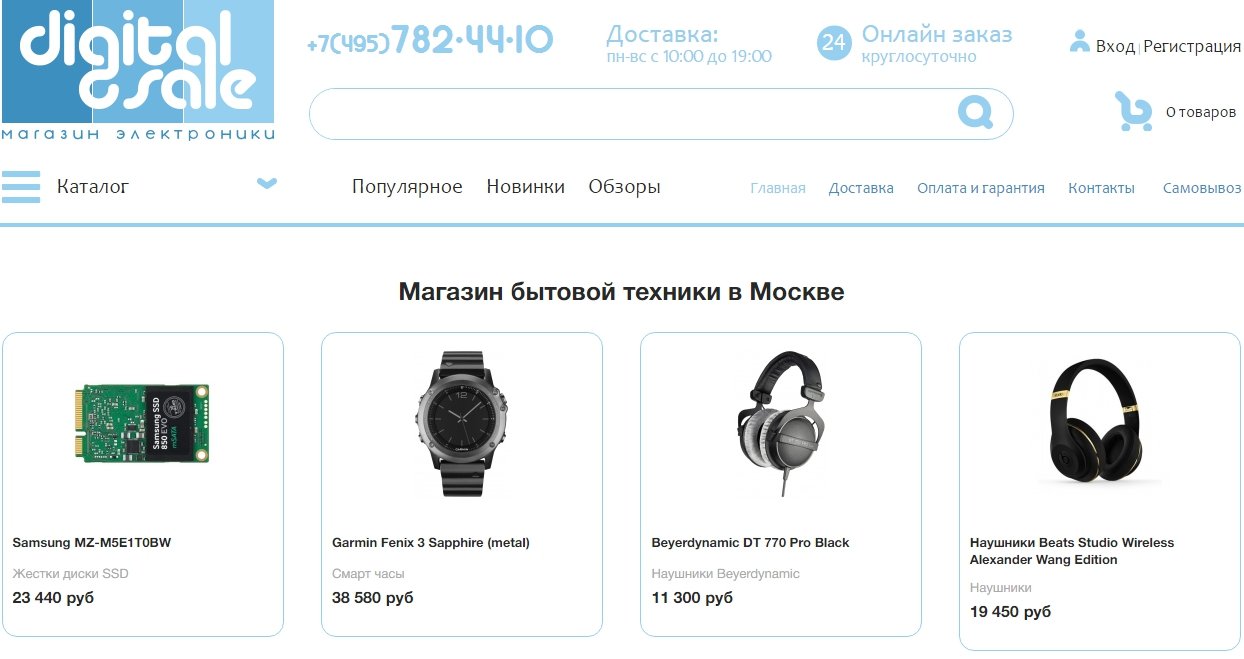Open Оплата и гарантия link
The width and height of the screenshot is (1244, 659).
click(981, 188)
